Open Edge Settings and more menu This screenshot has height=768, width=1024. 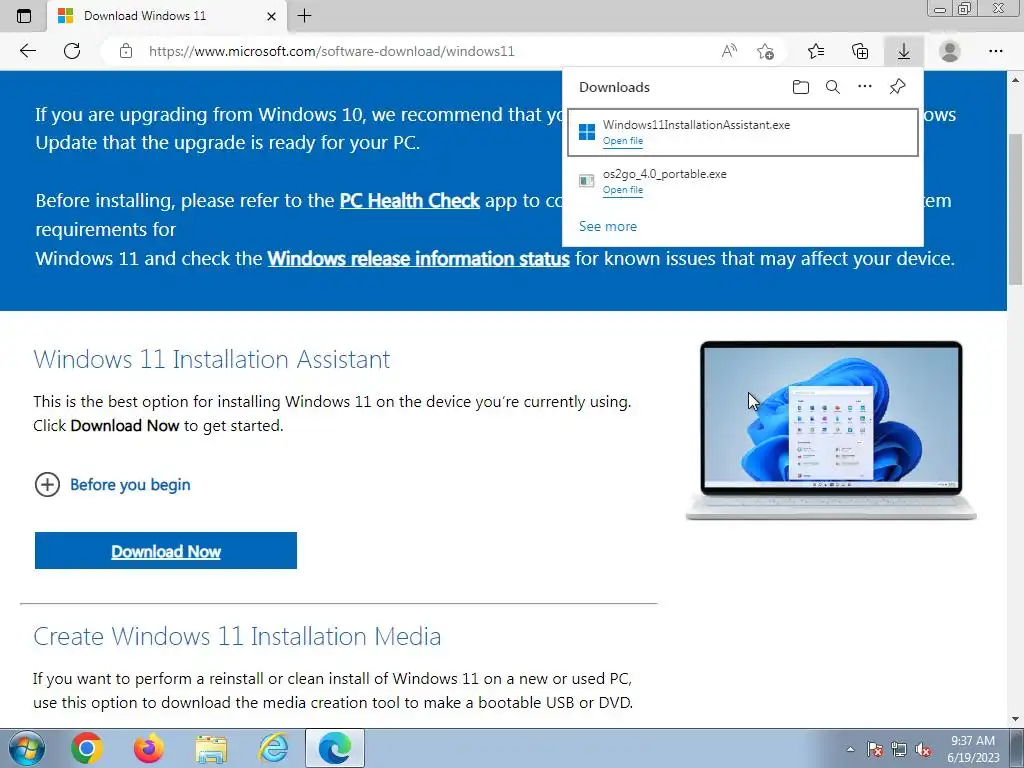coord(995,51)
